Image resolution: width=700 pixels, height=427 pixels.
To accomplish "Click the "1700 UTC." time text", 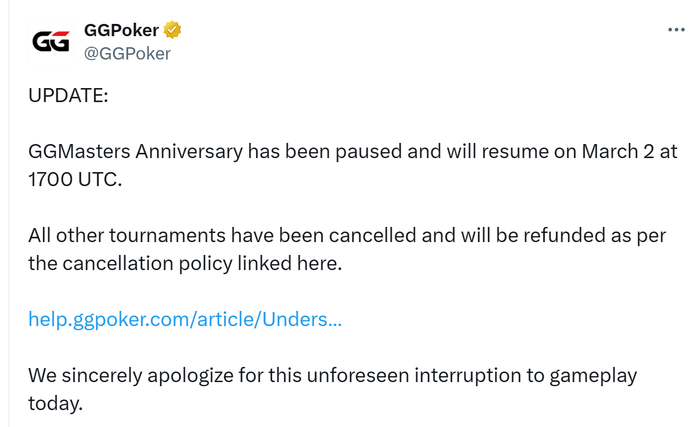I will (x=75, y=179).
